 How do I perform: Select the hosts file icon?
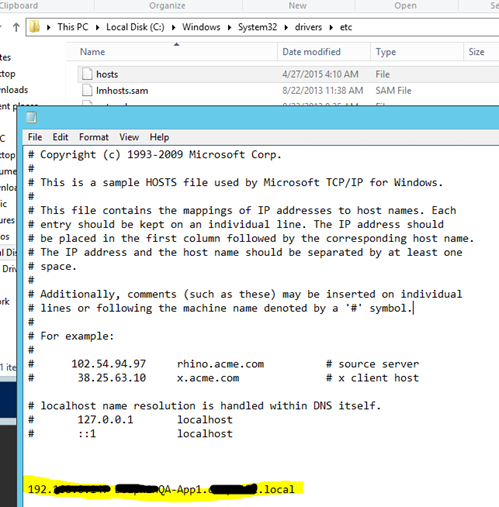(x=87, y=74)
